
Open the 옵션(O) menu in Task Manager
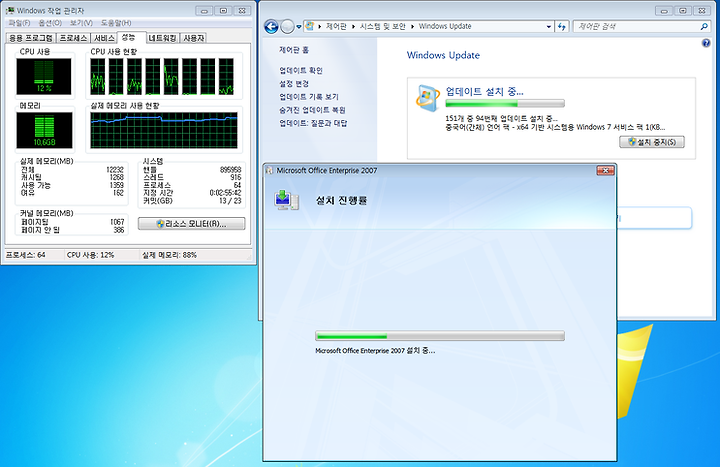coord(50,23)
